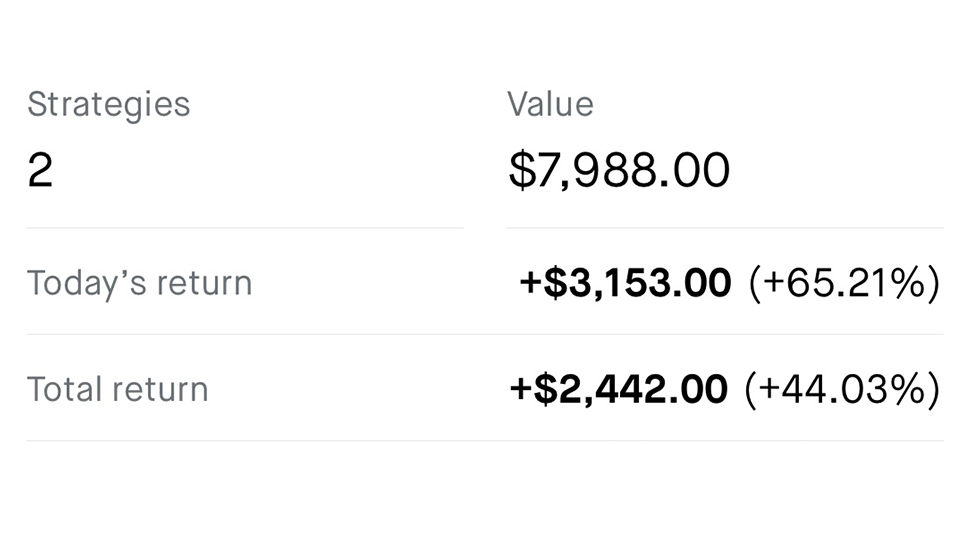Click the Value heading

(x=550, y=104)
